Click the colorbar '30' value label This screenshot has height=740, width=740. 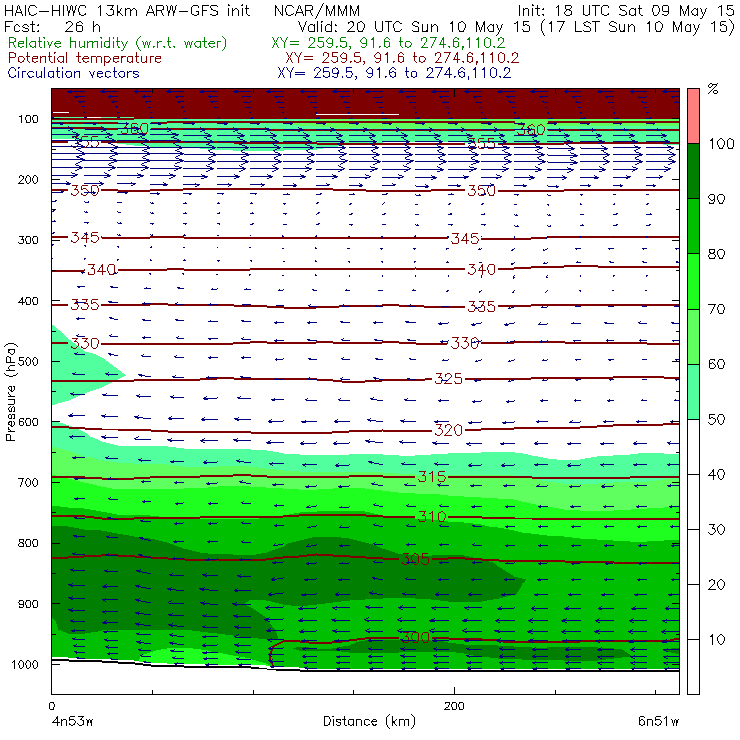pos(716,530)
